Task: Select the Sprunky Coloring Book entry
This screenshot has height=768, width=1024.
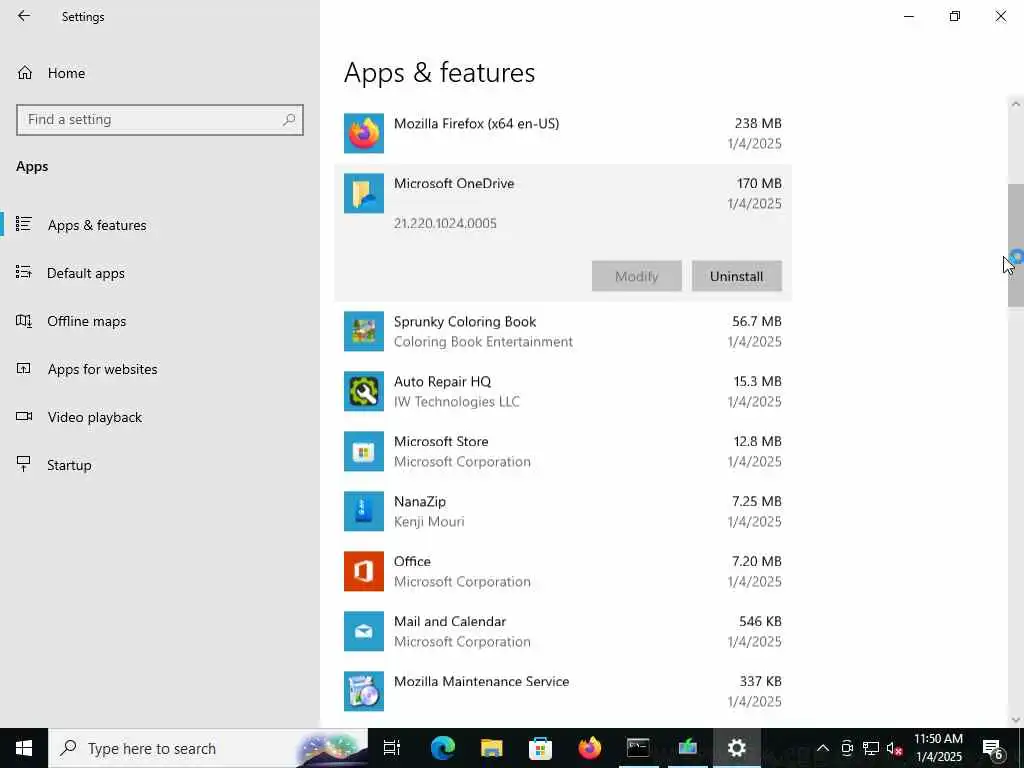Action: click(x=563, y=332)
